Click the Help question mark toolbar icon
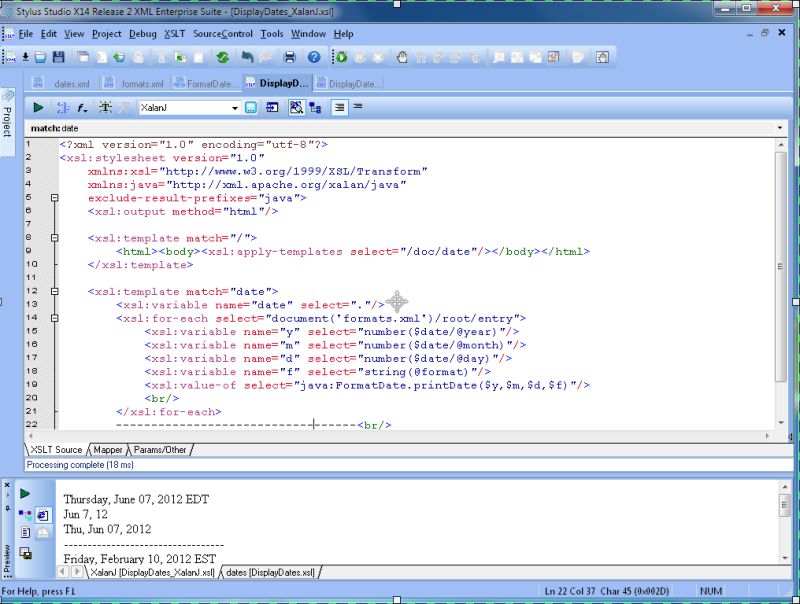Image resolution: width=800 pixels, height=604 pixels. coord(314,57)
